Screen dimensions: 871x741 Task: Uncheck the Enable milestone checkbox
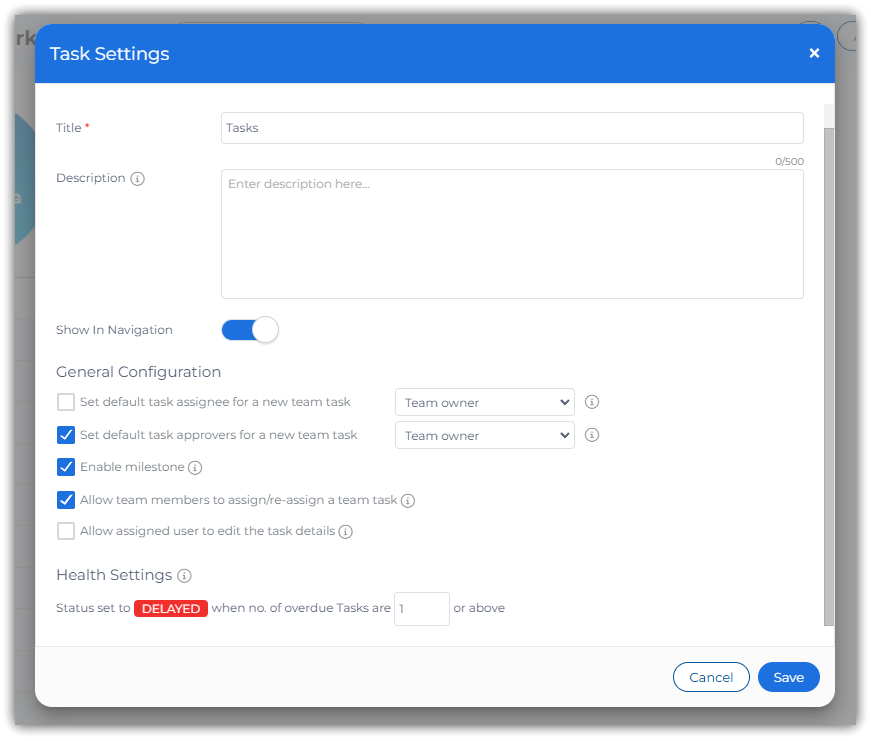pyautogui.click(x=66, y=467)
